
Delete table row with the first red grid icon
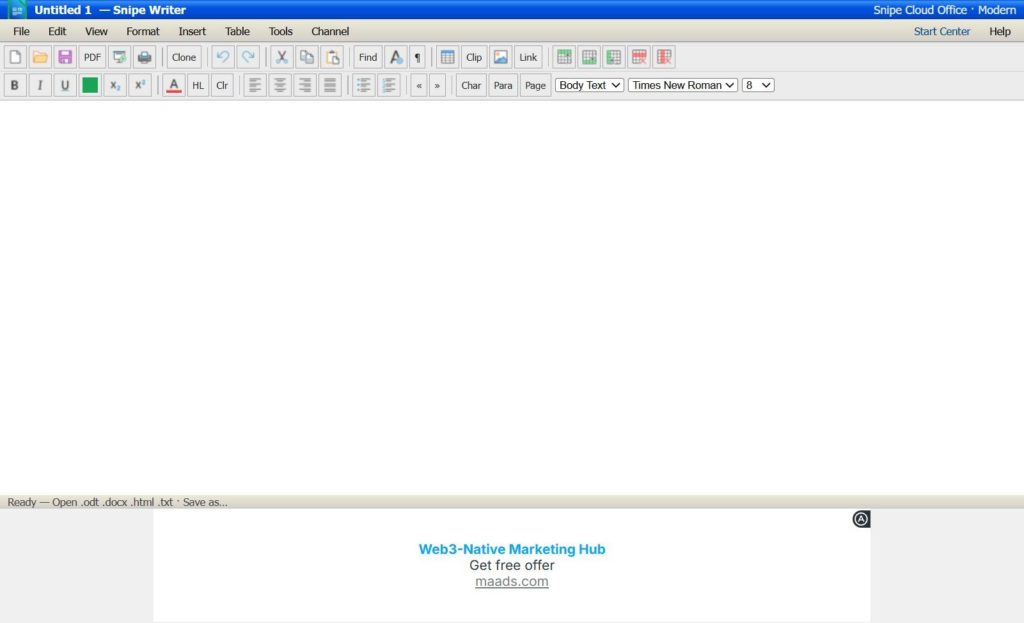click(639, 57)
